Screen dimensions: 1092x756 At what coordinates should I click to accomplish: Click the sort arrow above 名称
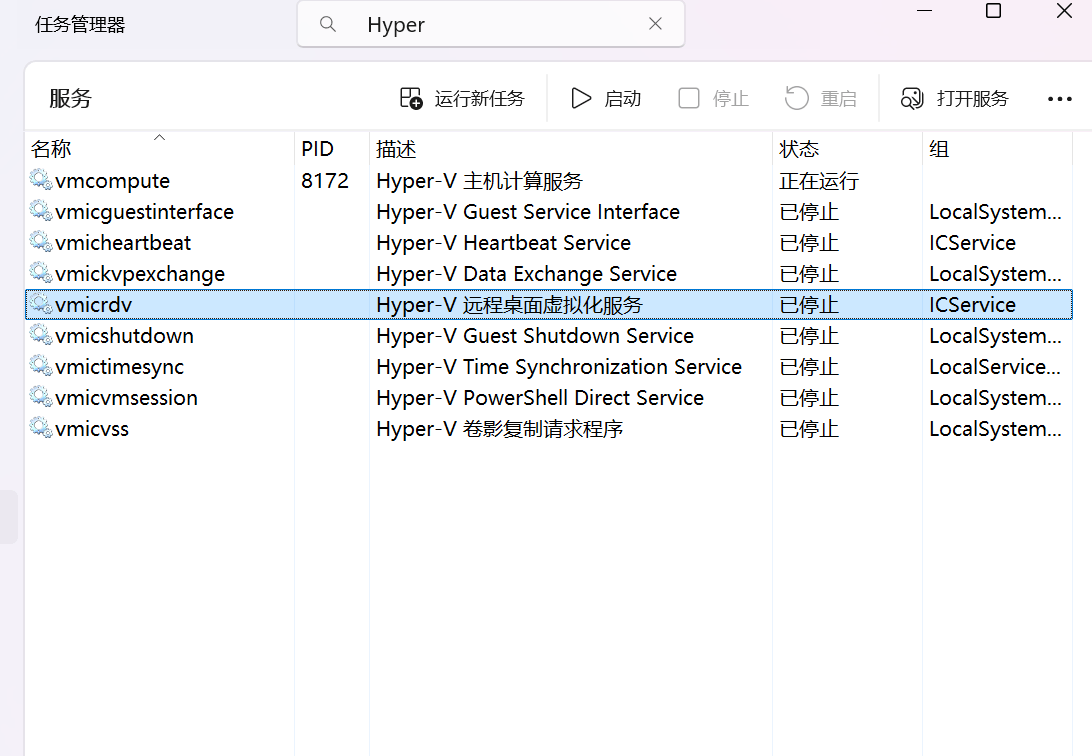click(159, 137)
